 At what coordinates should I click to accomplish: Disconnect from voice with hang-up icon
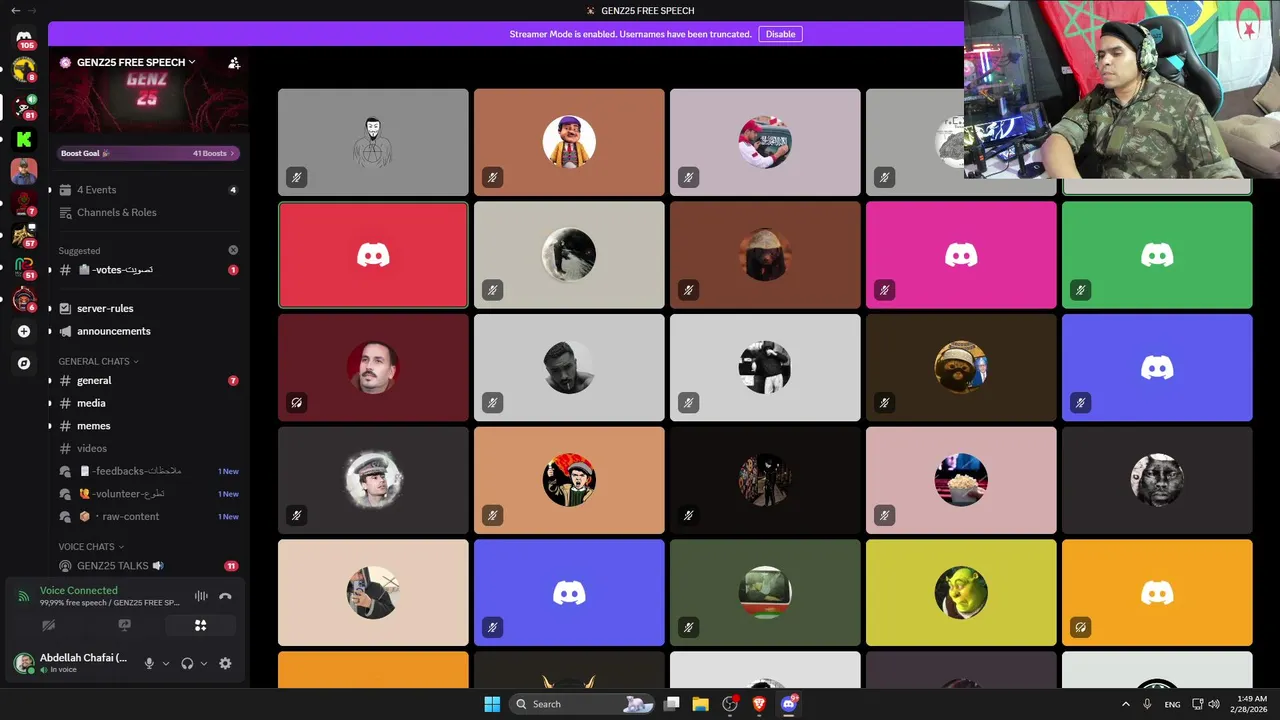[x=225, y=596]
